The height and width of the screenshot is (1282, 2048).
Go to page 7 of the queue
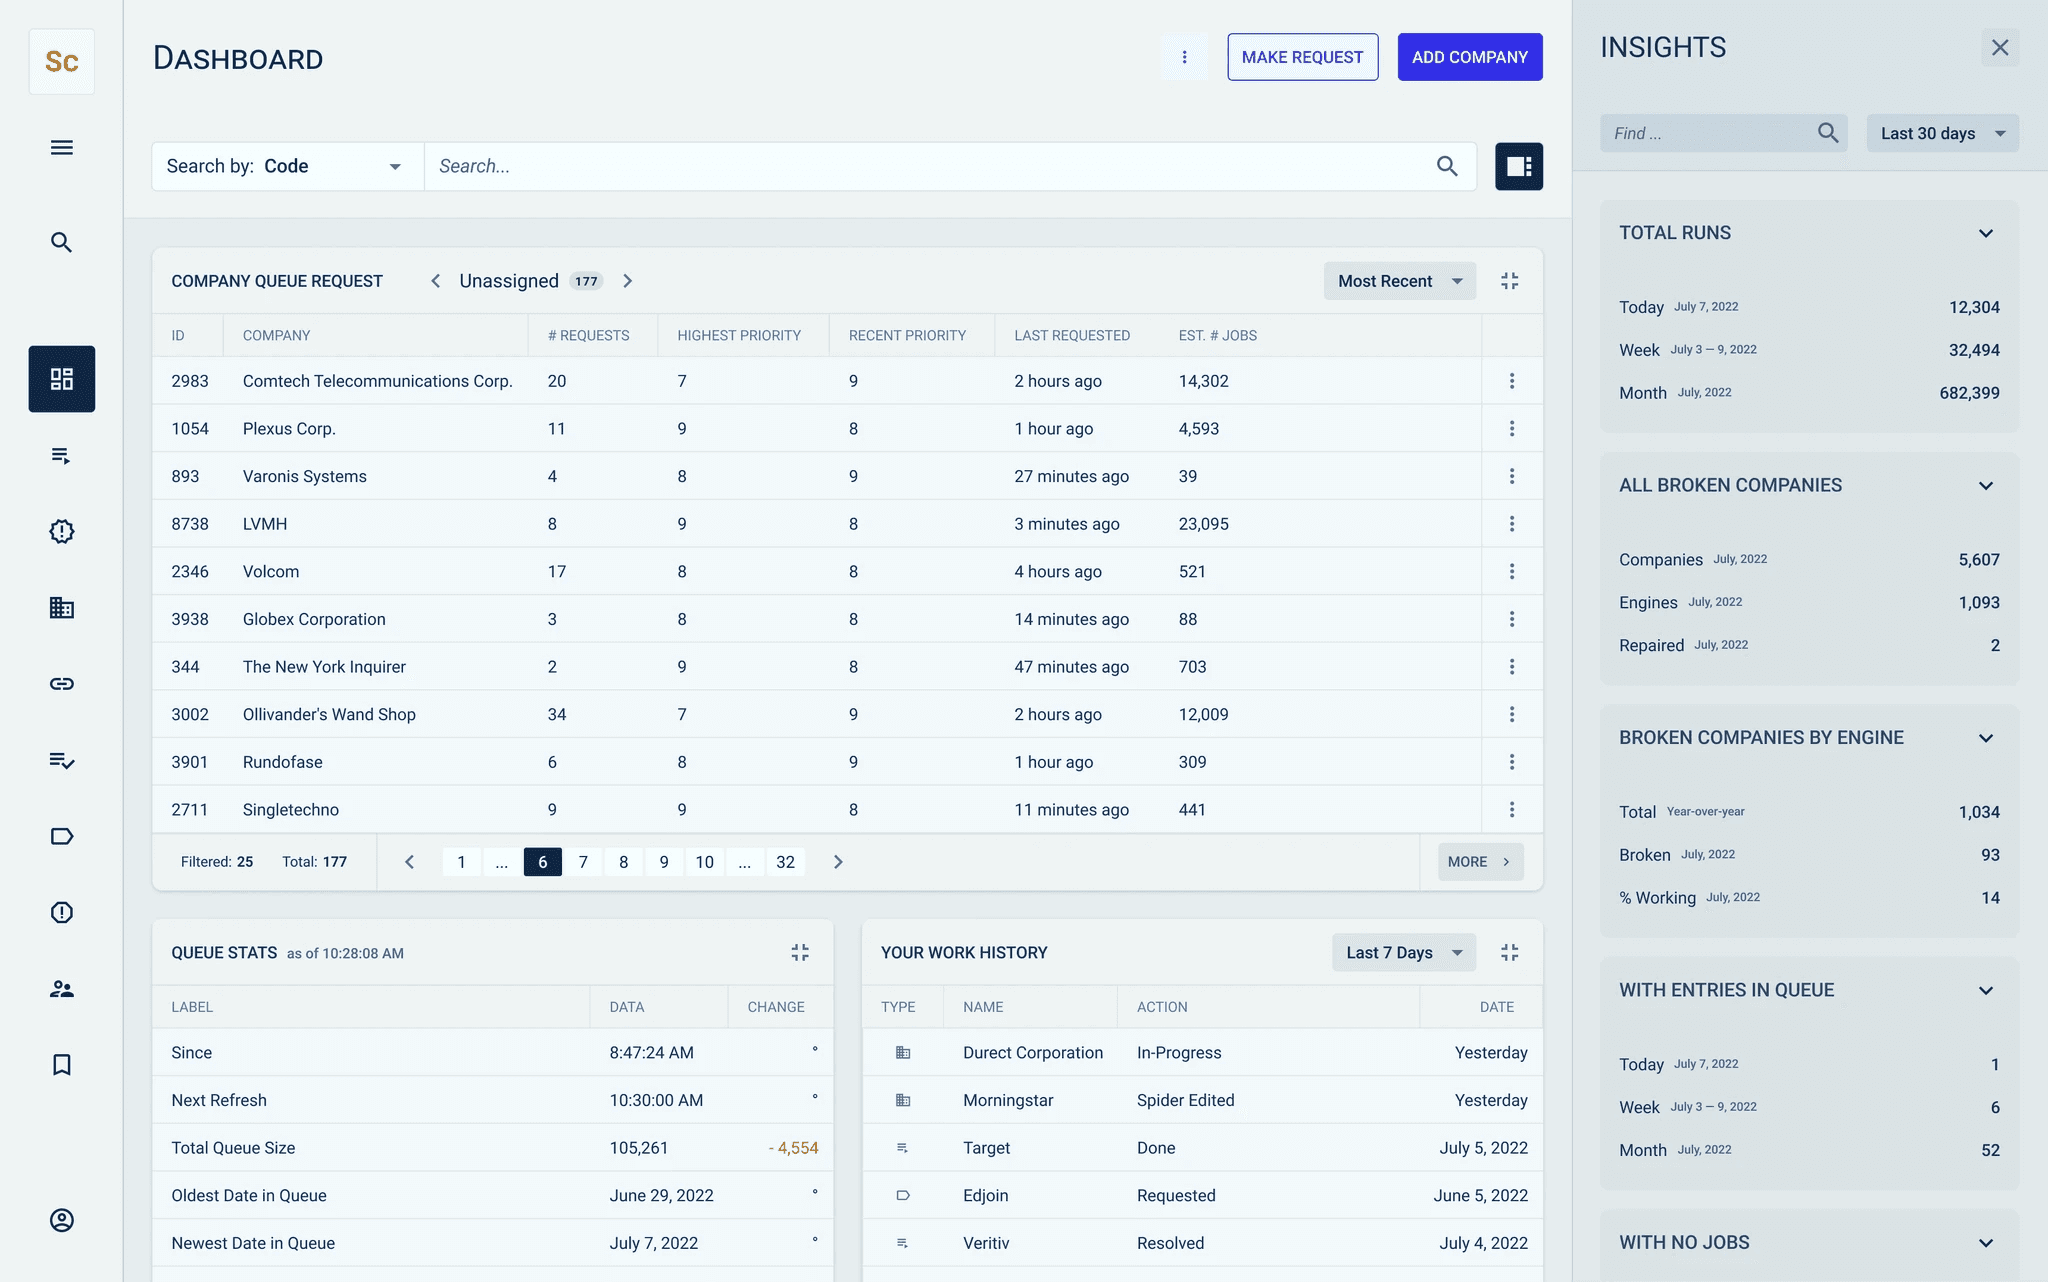click(583, 862)
